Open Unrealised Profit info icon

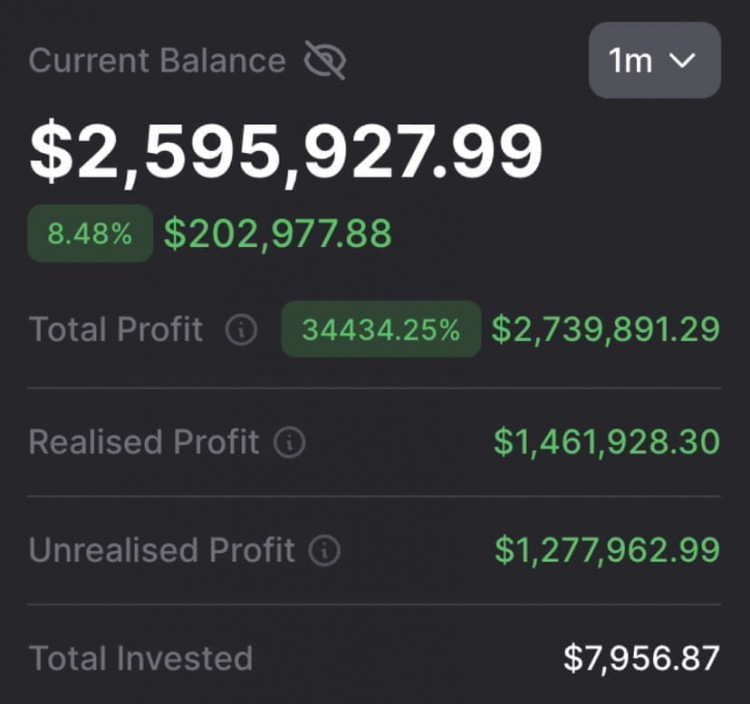tap(324, 550)
